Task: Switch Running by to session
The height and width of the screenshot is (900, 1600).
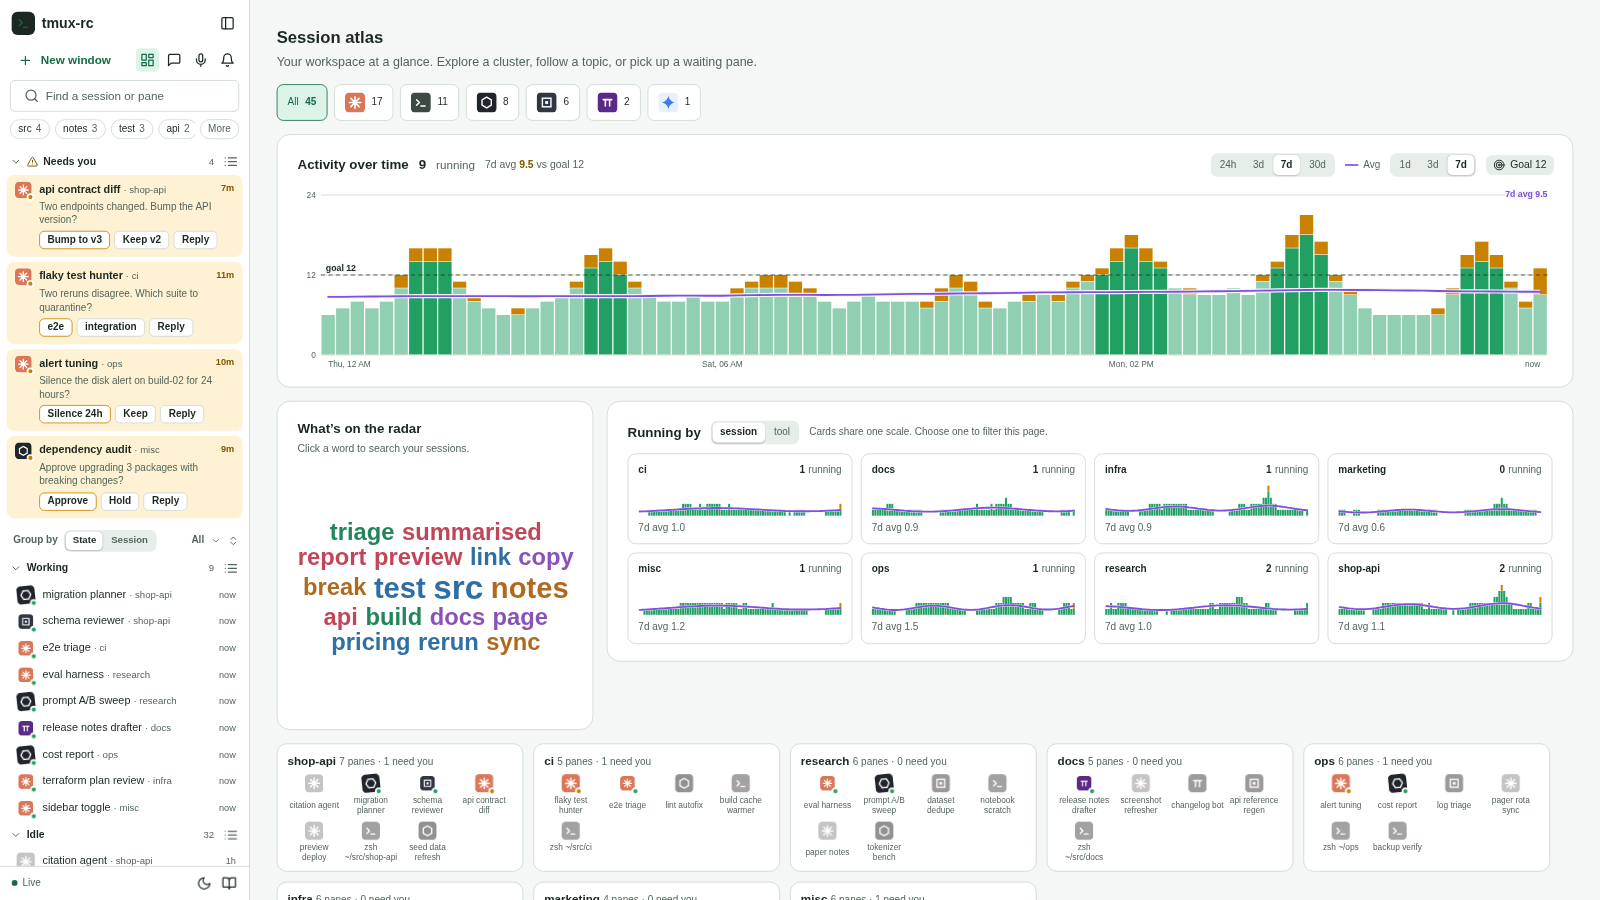Action: pyautogui.click(x=738, y=432)
